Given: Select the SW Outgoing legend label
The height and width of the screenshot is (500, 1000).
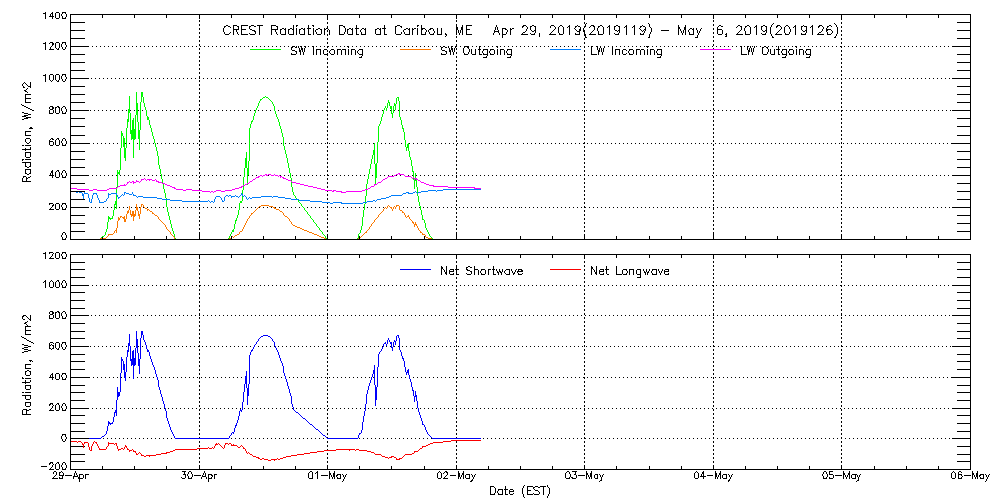Looking at the screenshot, I should (476, 51).
